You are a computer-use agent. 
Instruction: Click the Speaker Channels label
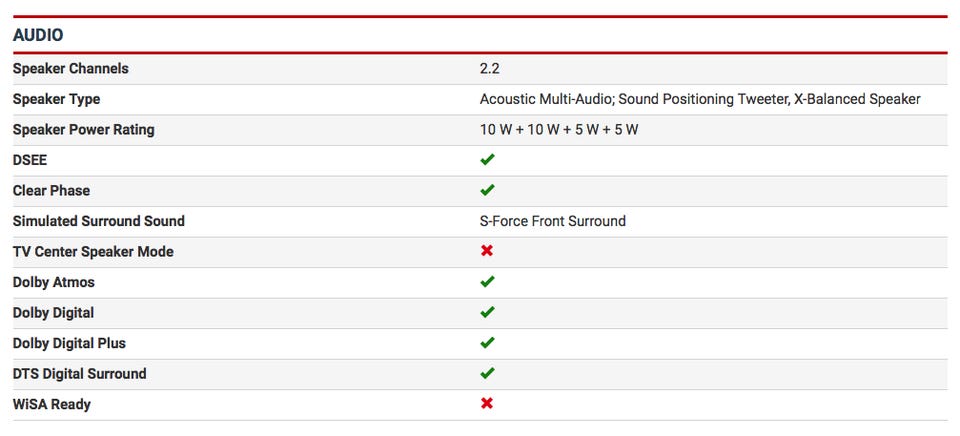click(x=70, y=69)
